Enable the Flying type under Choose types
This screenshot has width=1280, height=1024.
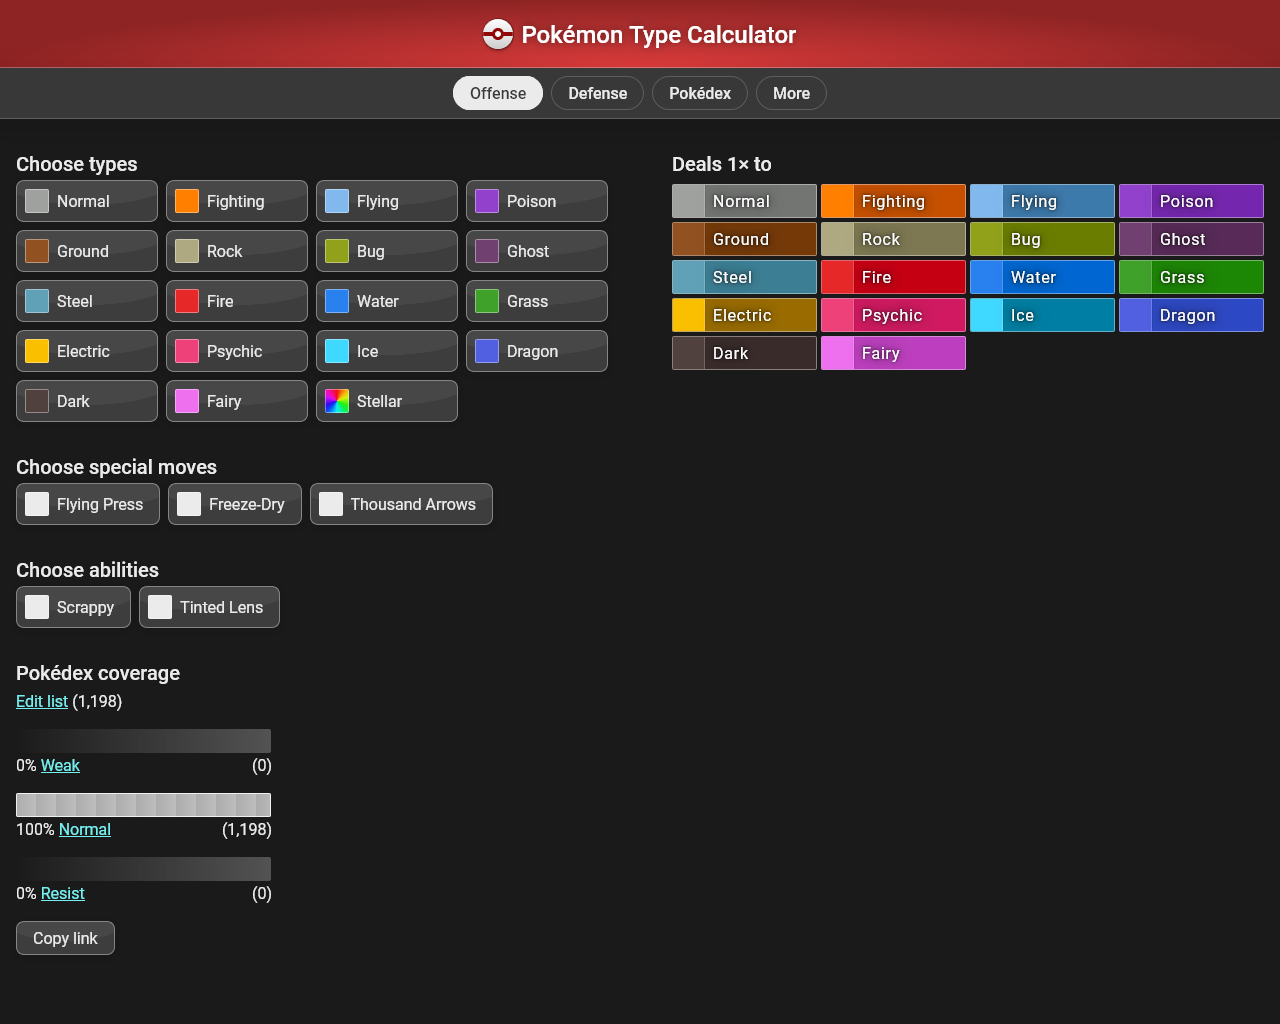387,201
